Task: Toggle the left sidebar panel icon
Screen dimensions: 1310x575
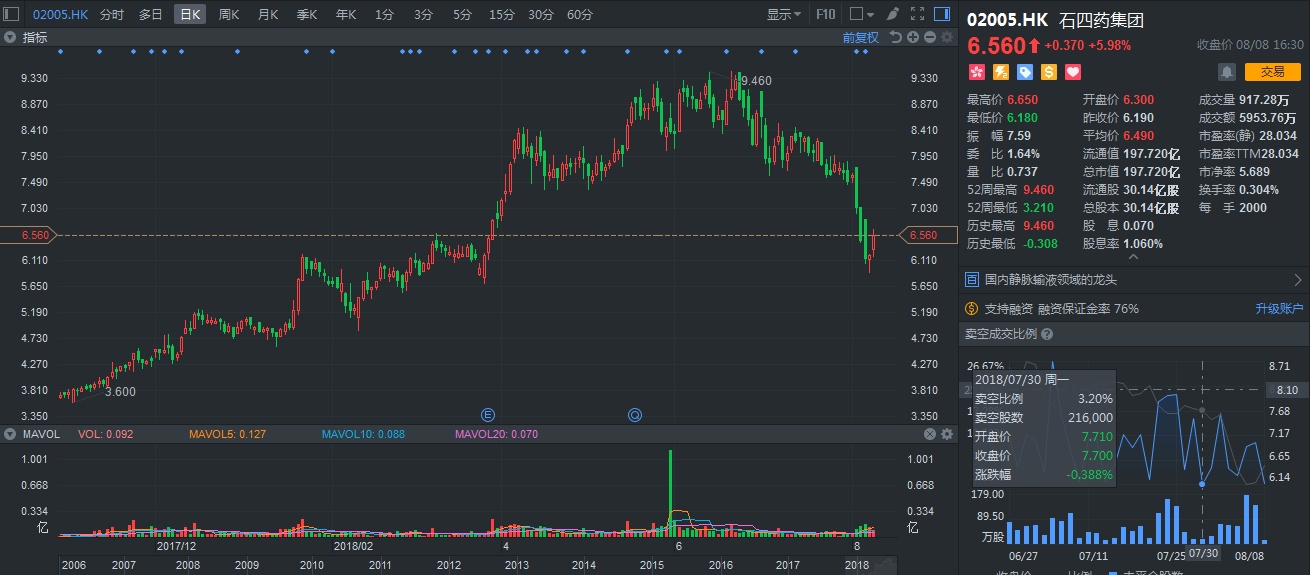Action: (11, 14)
